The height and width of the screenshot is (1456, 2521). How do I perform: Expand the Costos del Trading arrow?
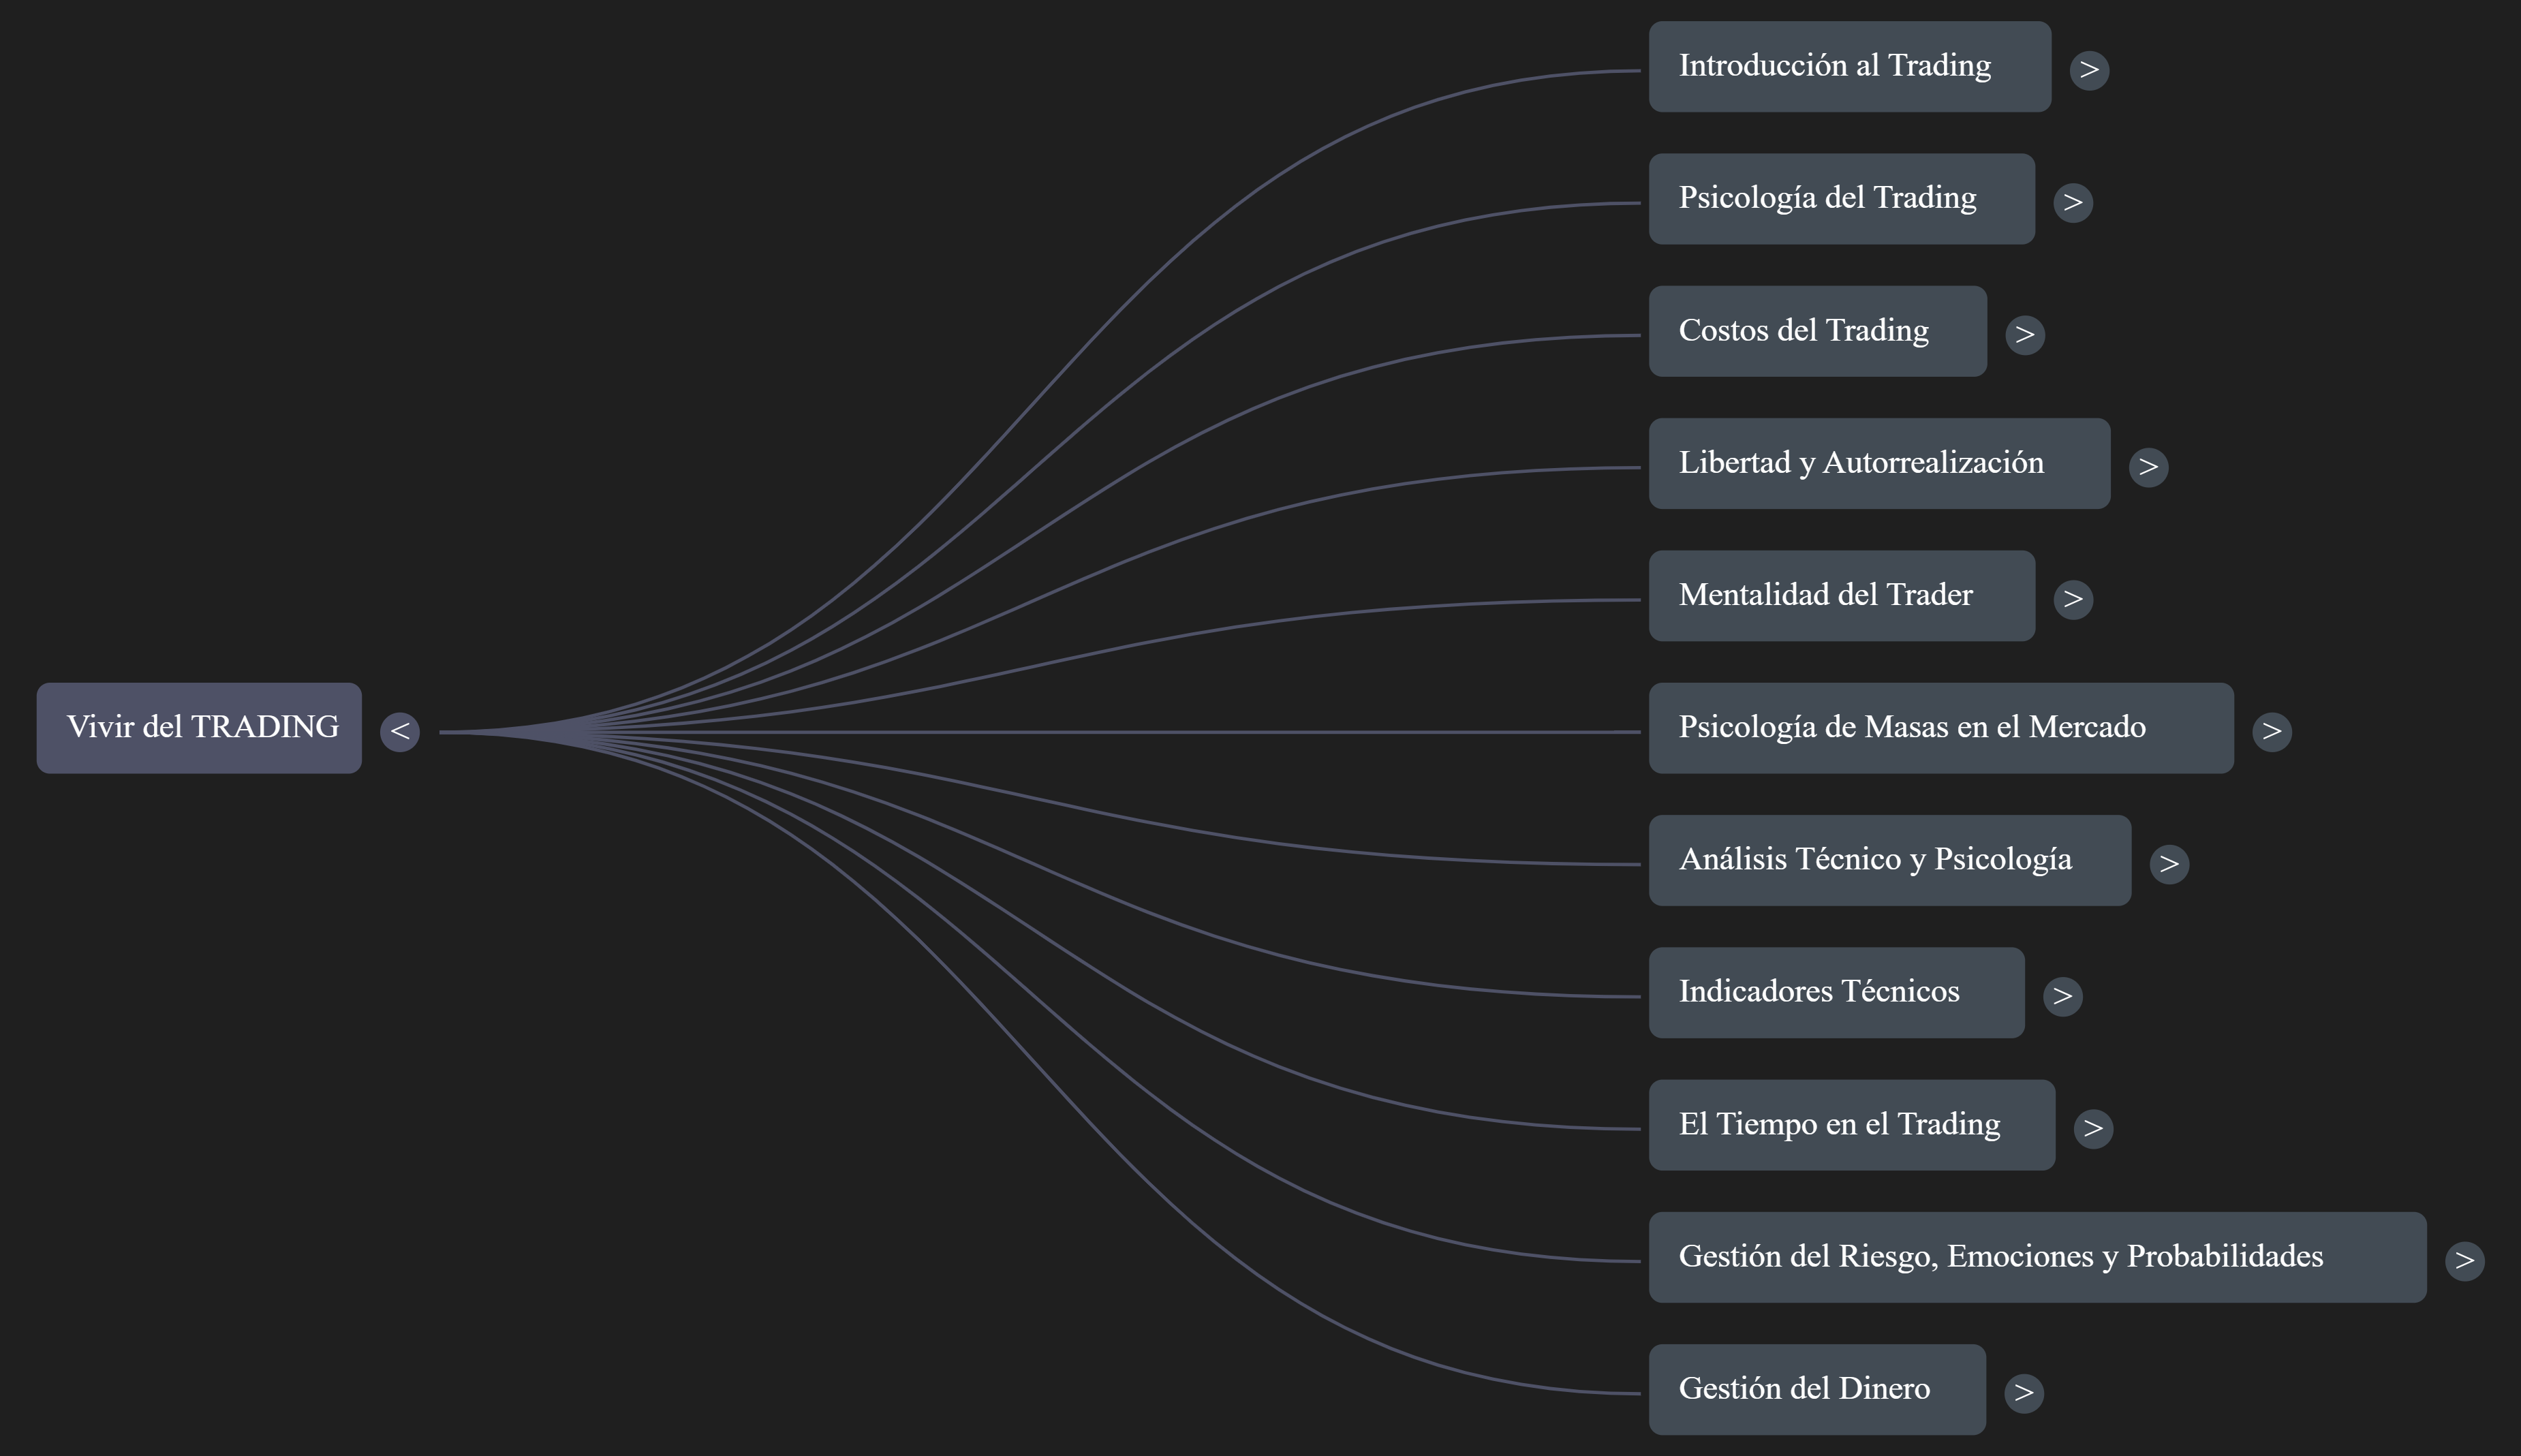(x=2024, y=335)
